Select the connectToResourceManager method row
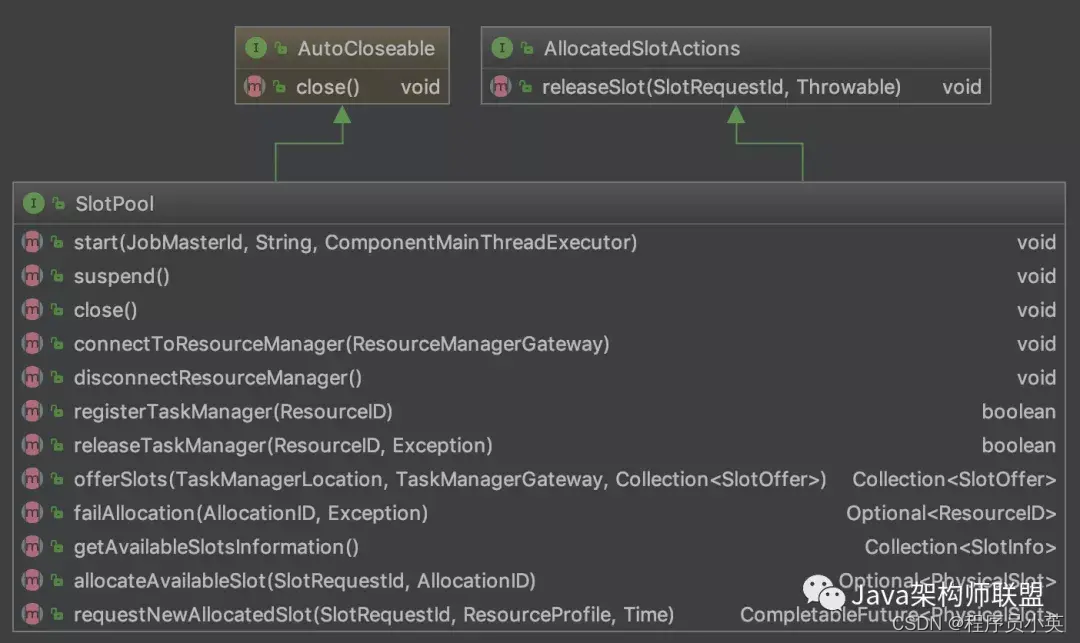 click(x=539, y=344)
